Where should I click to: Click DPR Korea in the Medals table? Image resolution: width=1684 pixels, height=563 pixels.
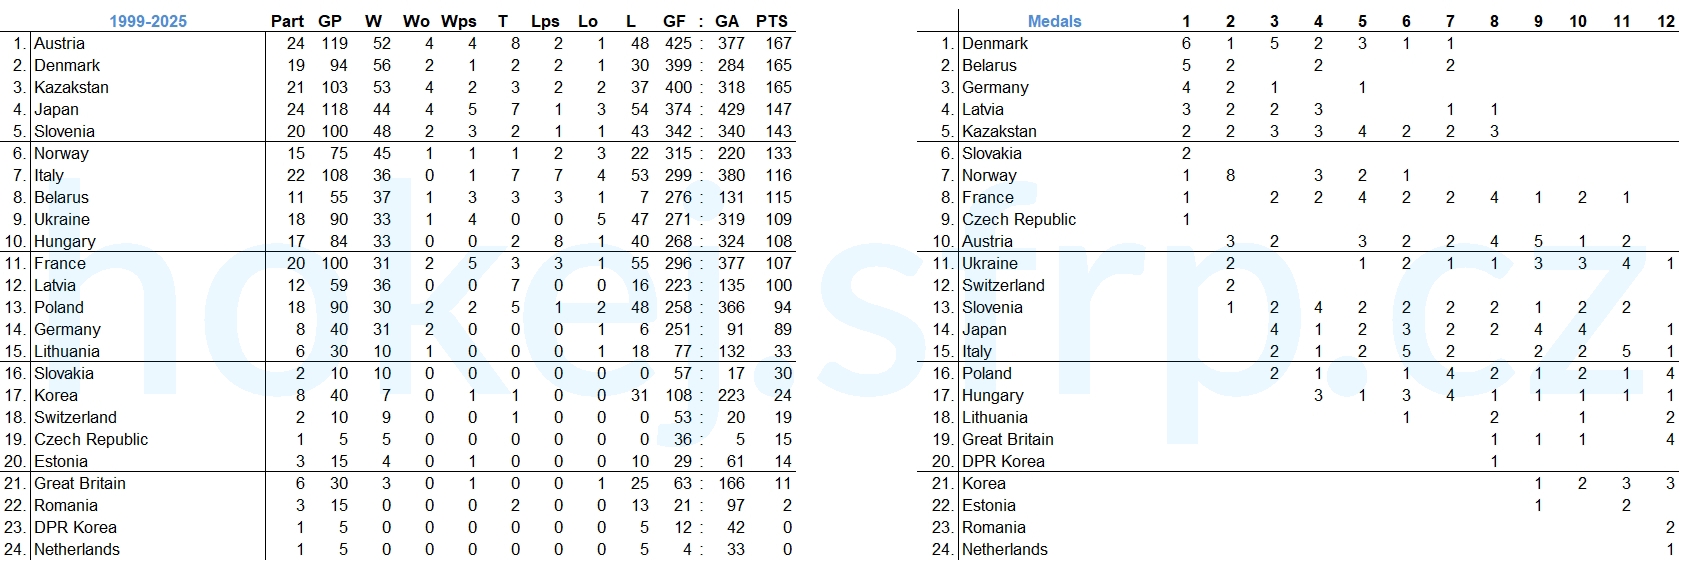pos(1003,461)
